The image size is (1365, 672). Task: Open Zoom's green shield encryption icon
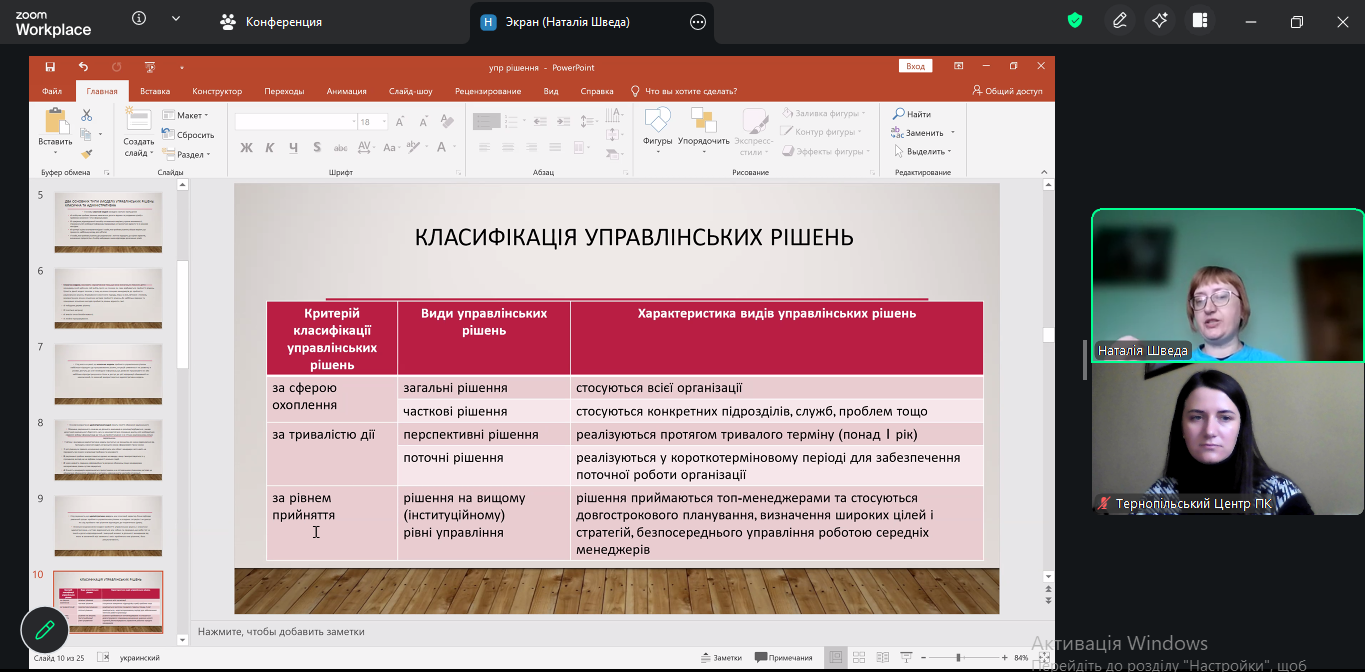[x=1075, y=21]
